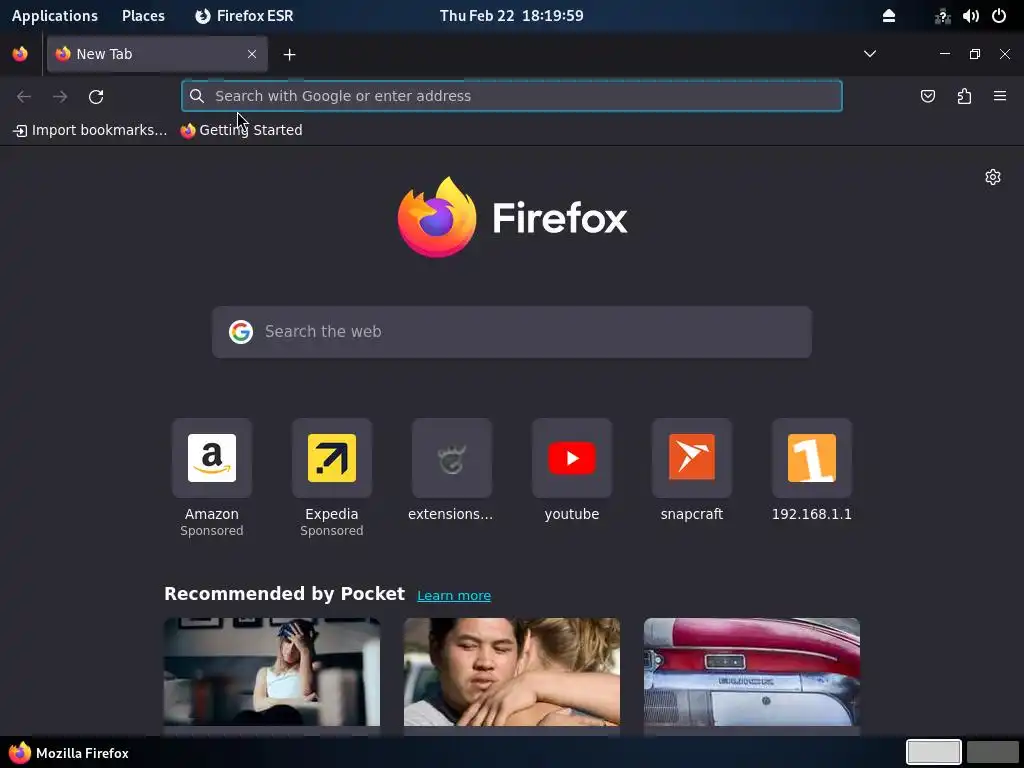Click Import bookmarks toolbar item
This screenshot has height=768, width=1024.
tap(90, 130)
